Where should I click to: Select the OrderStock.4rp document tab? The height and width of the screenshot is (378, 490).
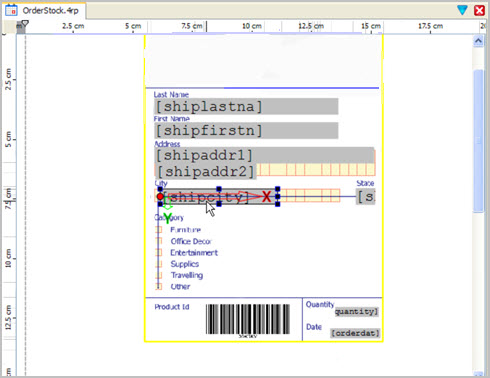[44, 10]
